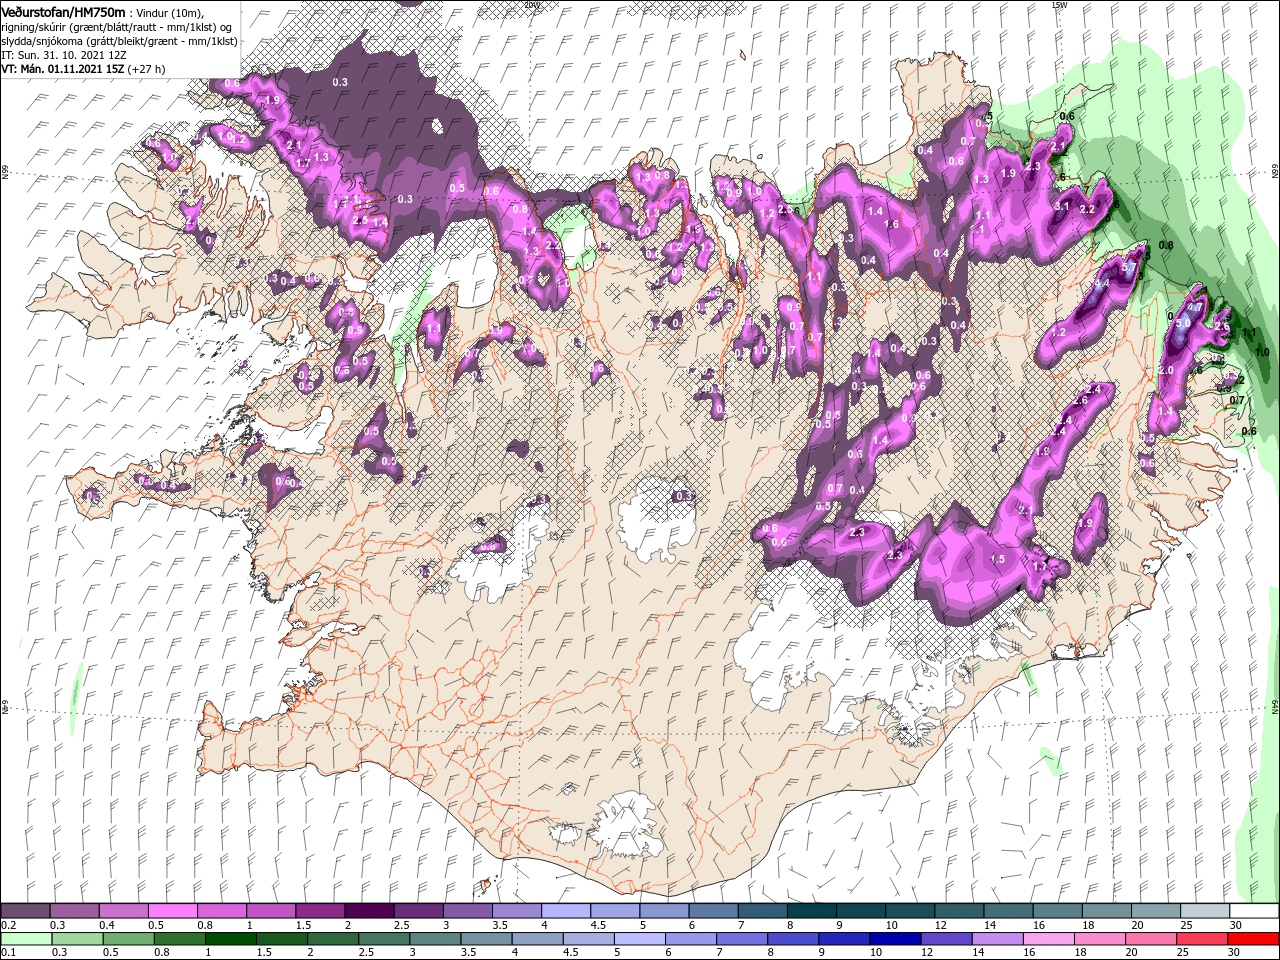
Task: Click the 'VT: Mán. 01.11.2021 15Z' valid time
Action: point(61,69)
